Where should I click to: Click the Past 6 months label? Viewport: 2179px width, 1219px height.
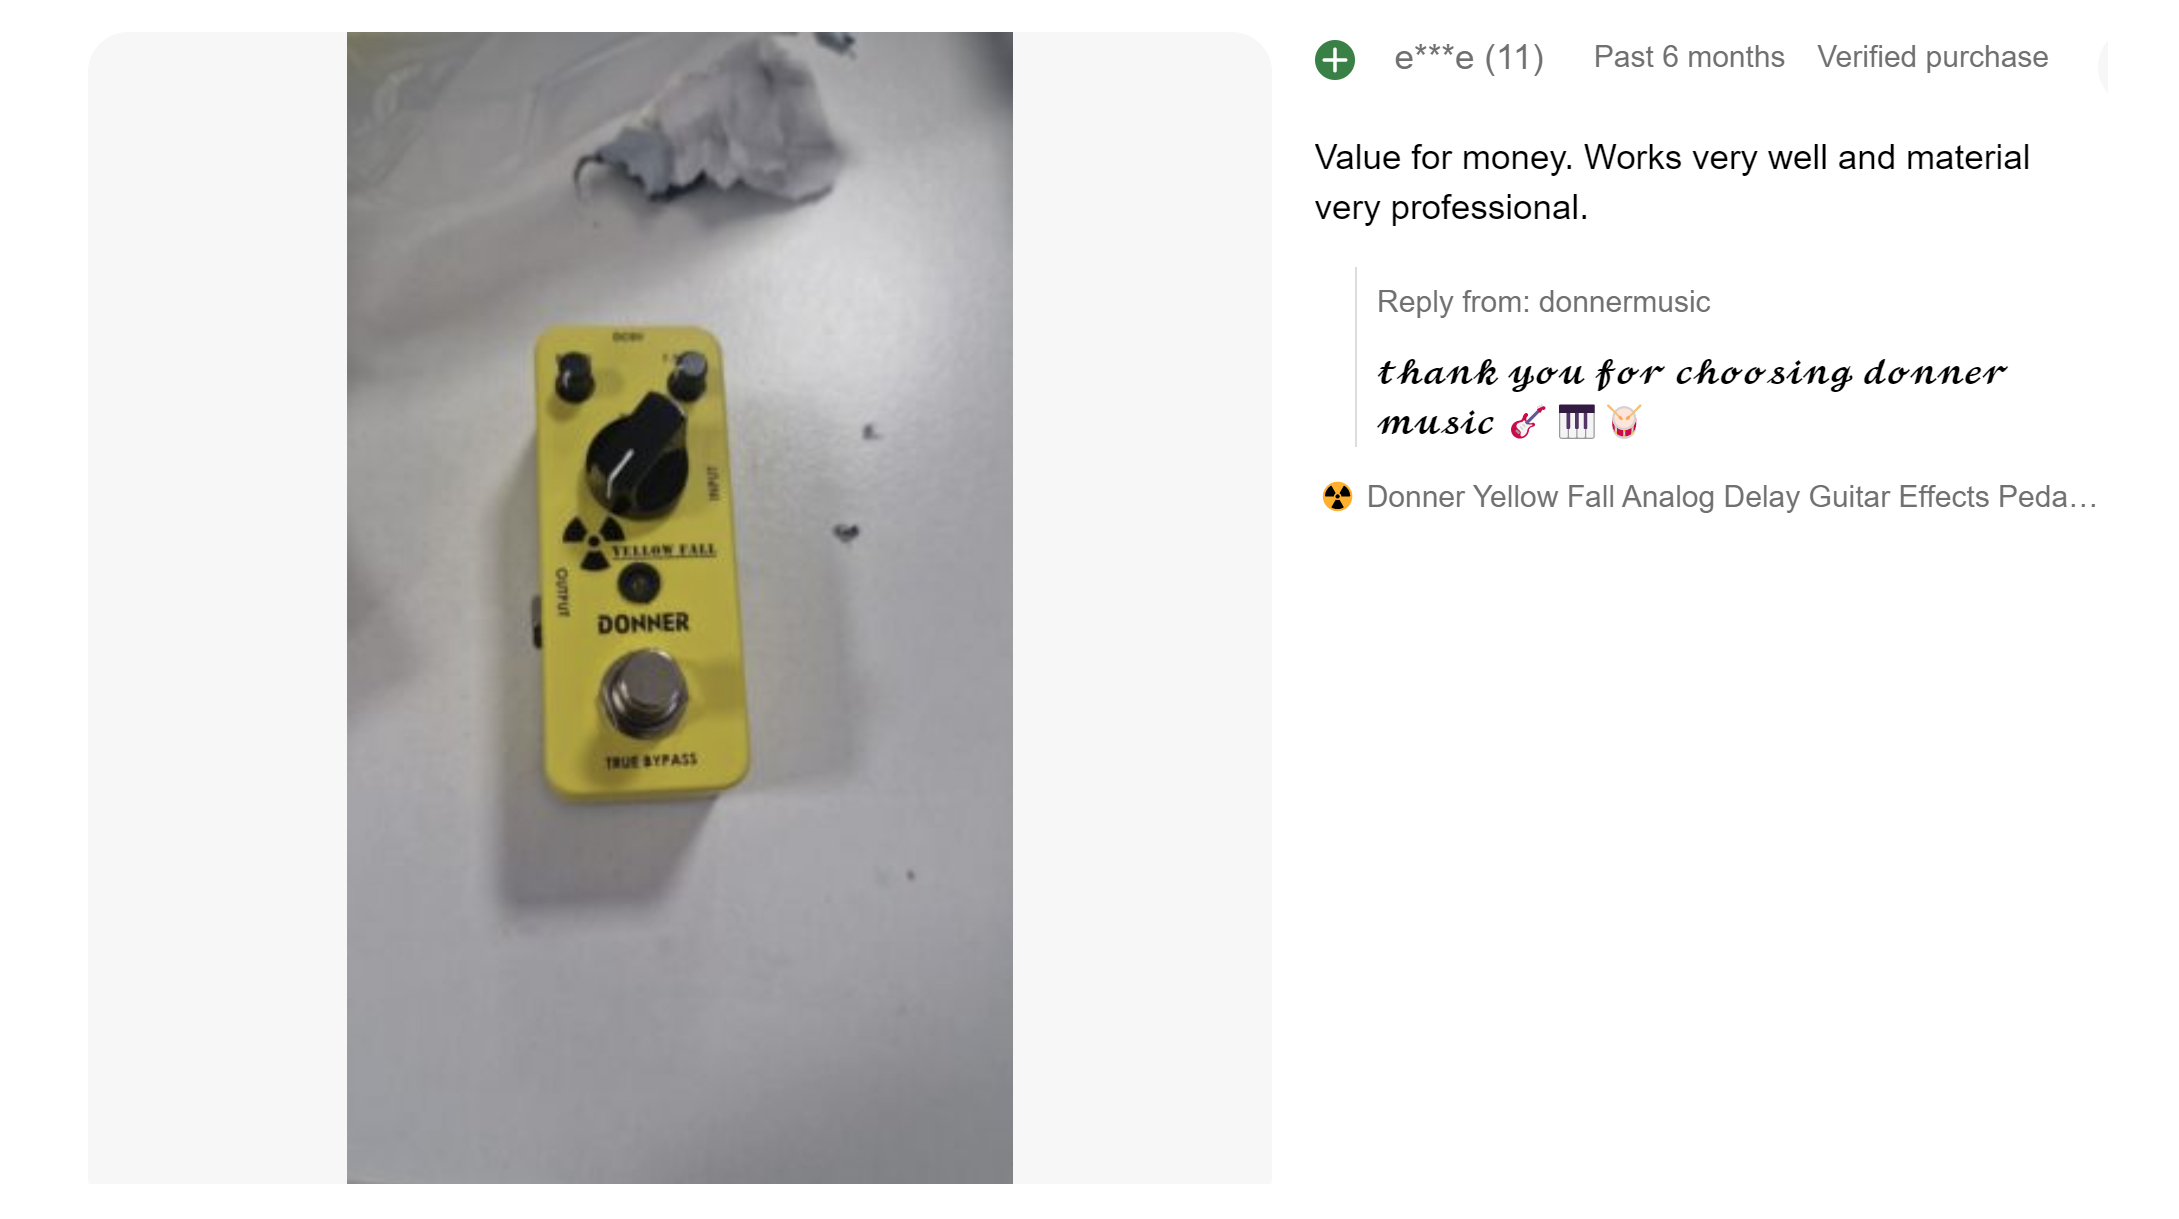pyautogui.click(x=1688, y=57)
